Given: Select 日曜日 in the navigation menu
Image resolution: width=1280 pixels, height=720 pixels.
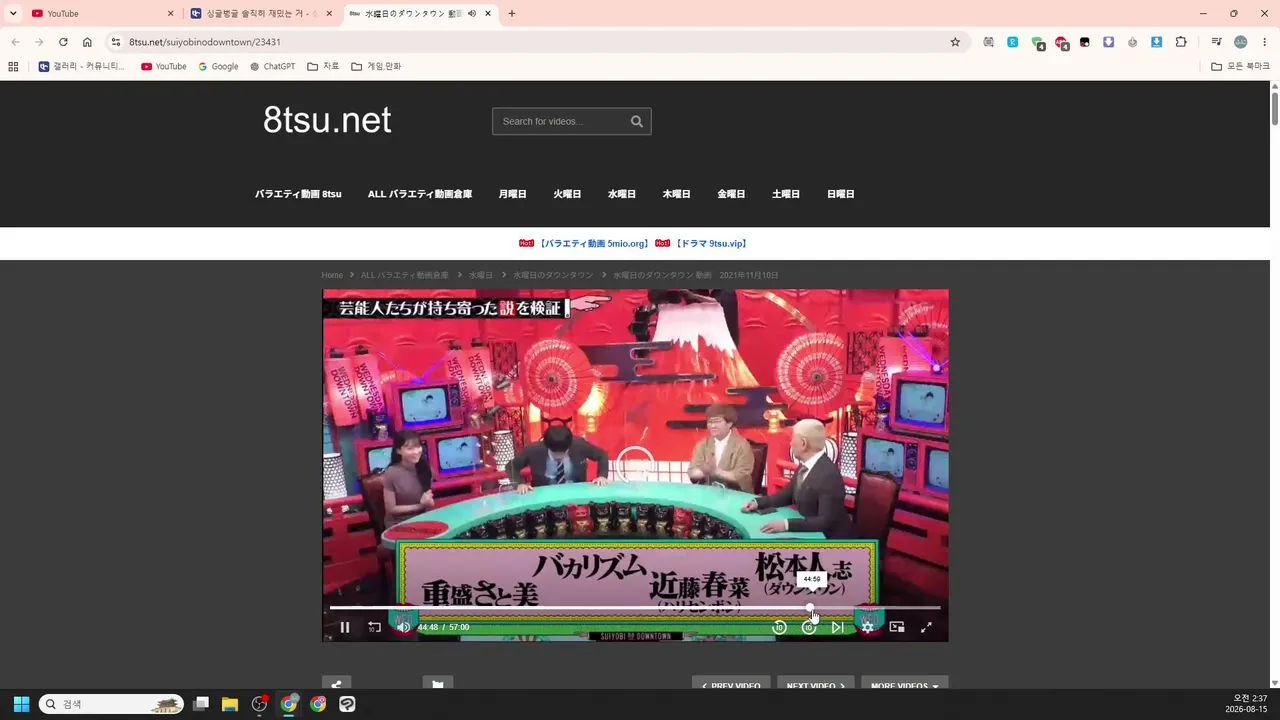Looking at the screenshot, I should click(841, 194).
